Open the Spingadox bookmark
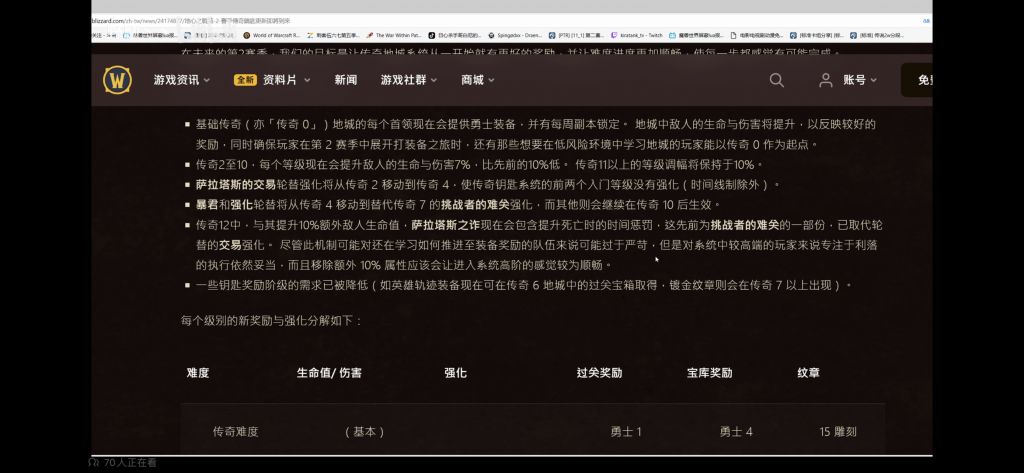1024x473 pixels. [515, 35]
